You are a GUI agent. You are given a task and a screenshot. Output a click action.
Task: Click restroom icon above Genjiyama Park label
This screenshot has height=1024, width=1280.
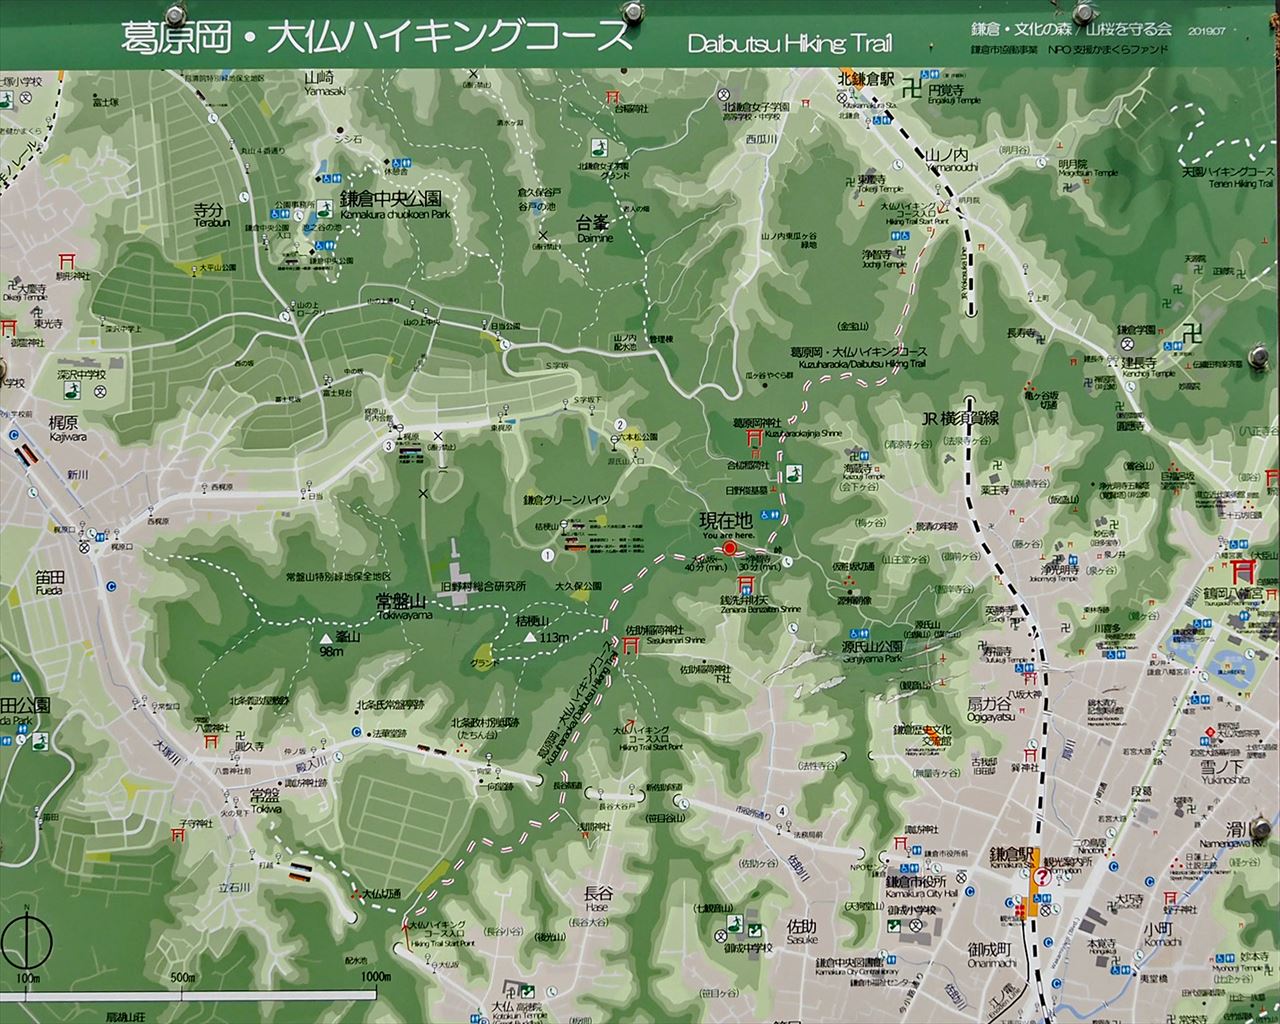click(x=860, y=633)
